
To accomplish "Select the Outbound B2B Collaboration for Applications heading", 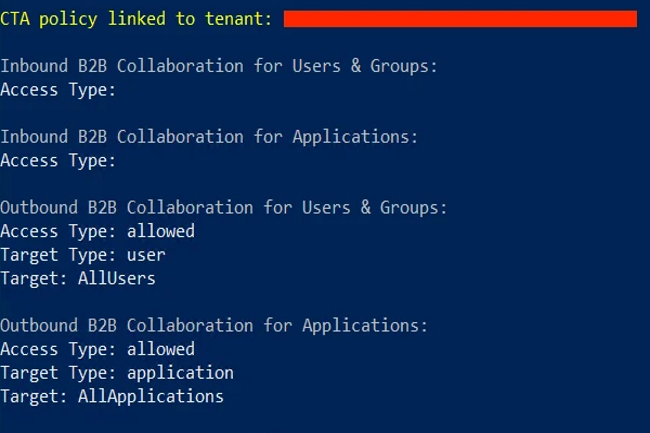I will [x=214, y=325].
